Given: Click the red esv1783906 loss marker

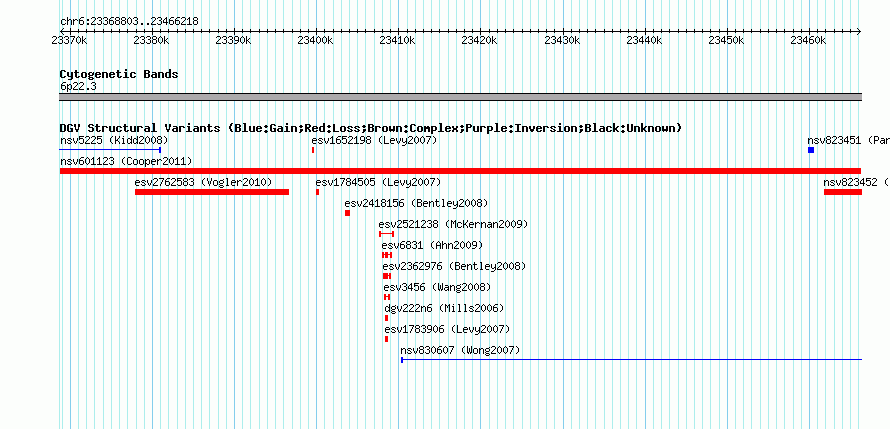Looking at the screenshot, I should pos(387,339).
